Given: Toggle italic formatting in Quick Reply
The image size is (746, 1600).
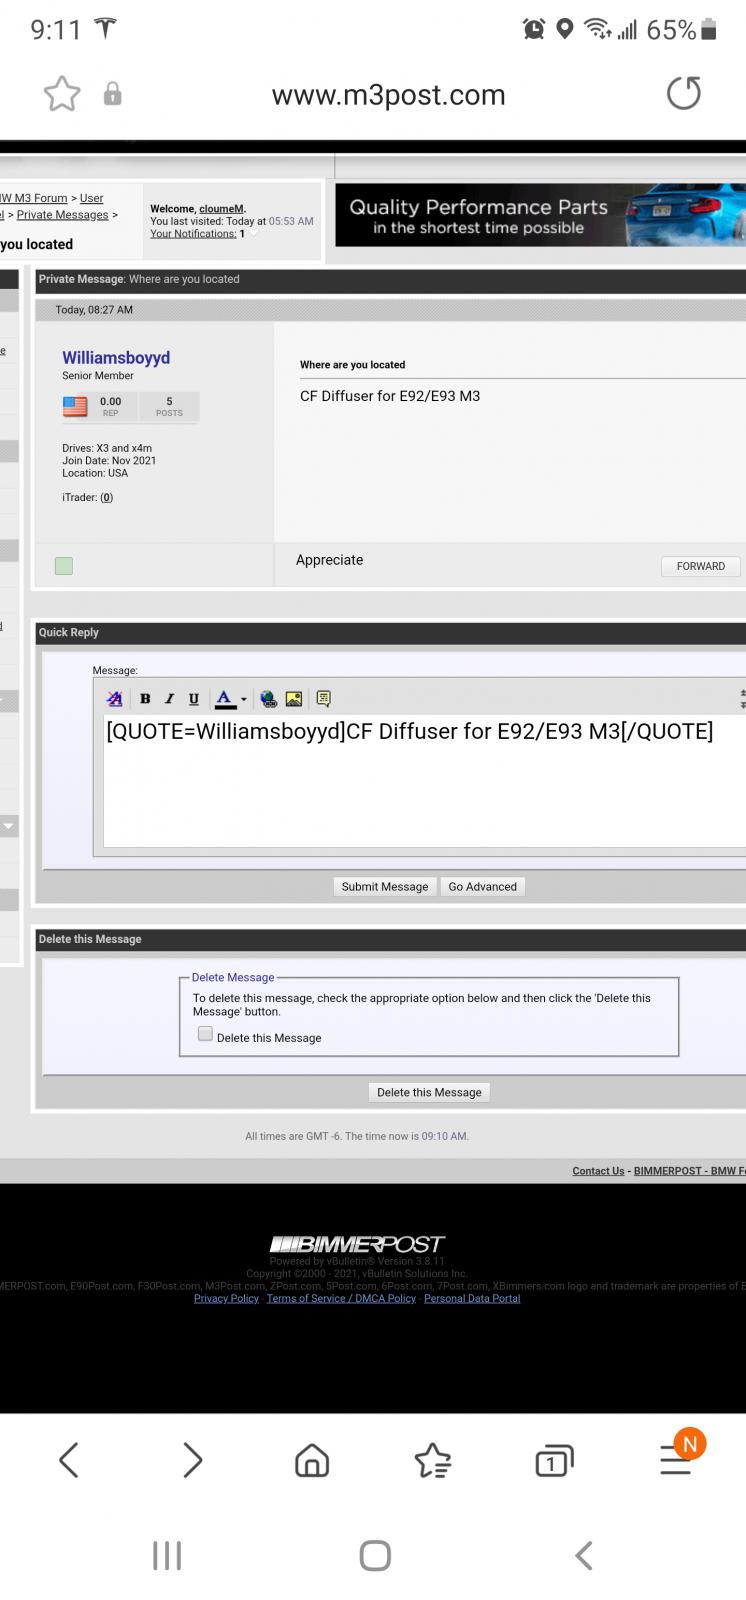Looking at the screenshot, I should 169,699.
